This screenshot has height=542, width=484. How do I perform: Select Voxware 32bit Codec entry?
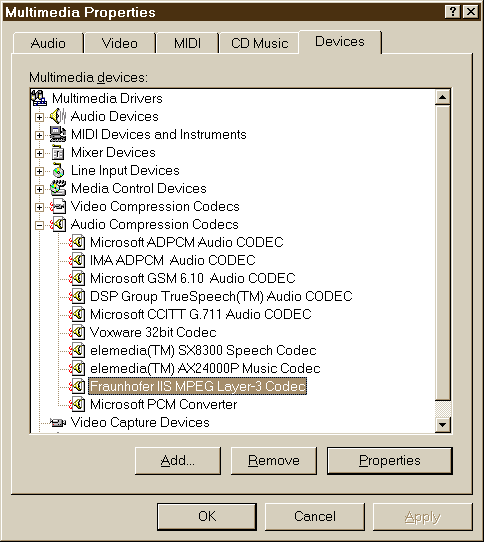click(x=153, y=332)
